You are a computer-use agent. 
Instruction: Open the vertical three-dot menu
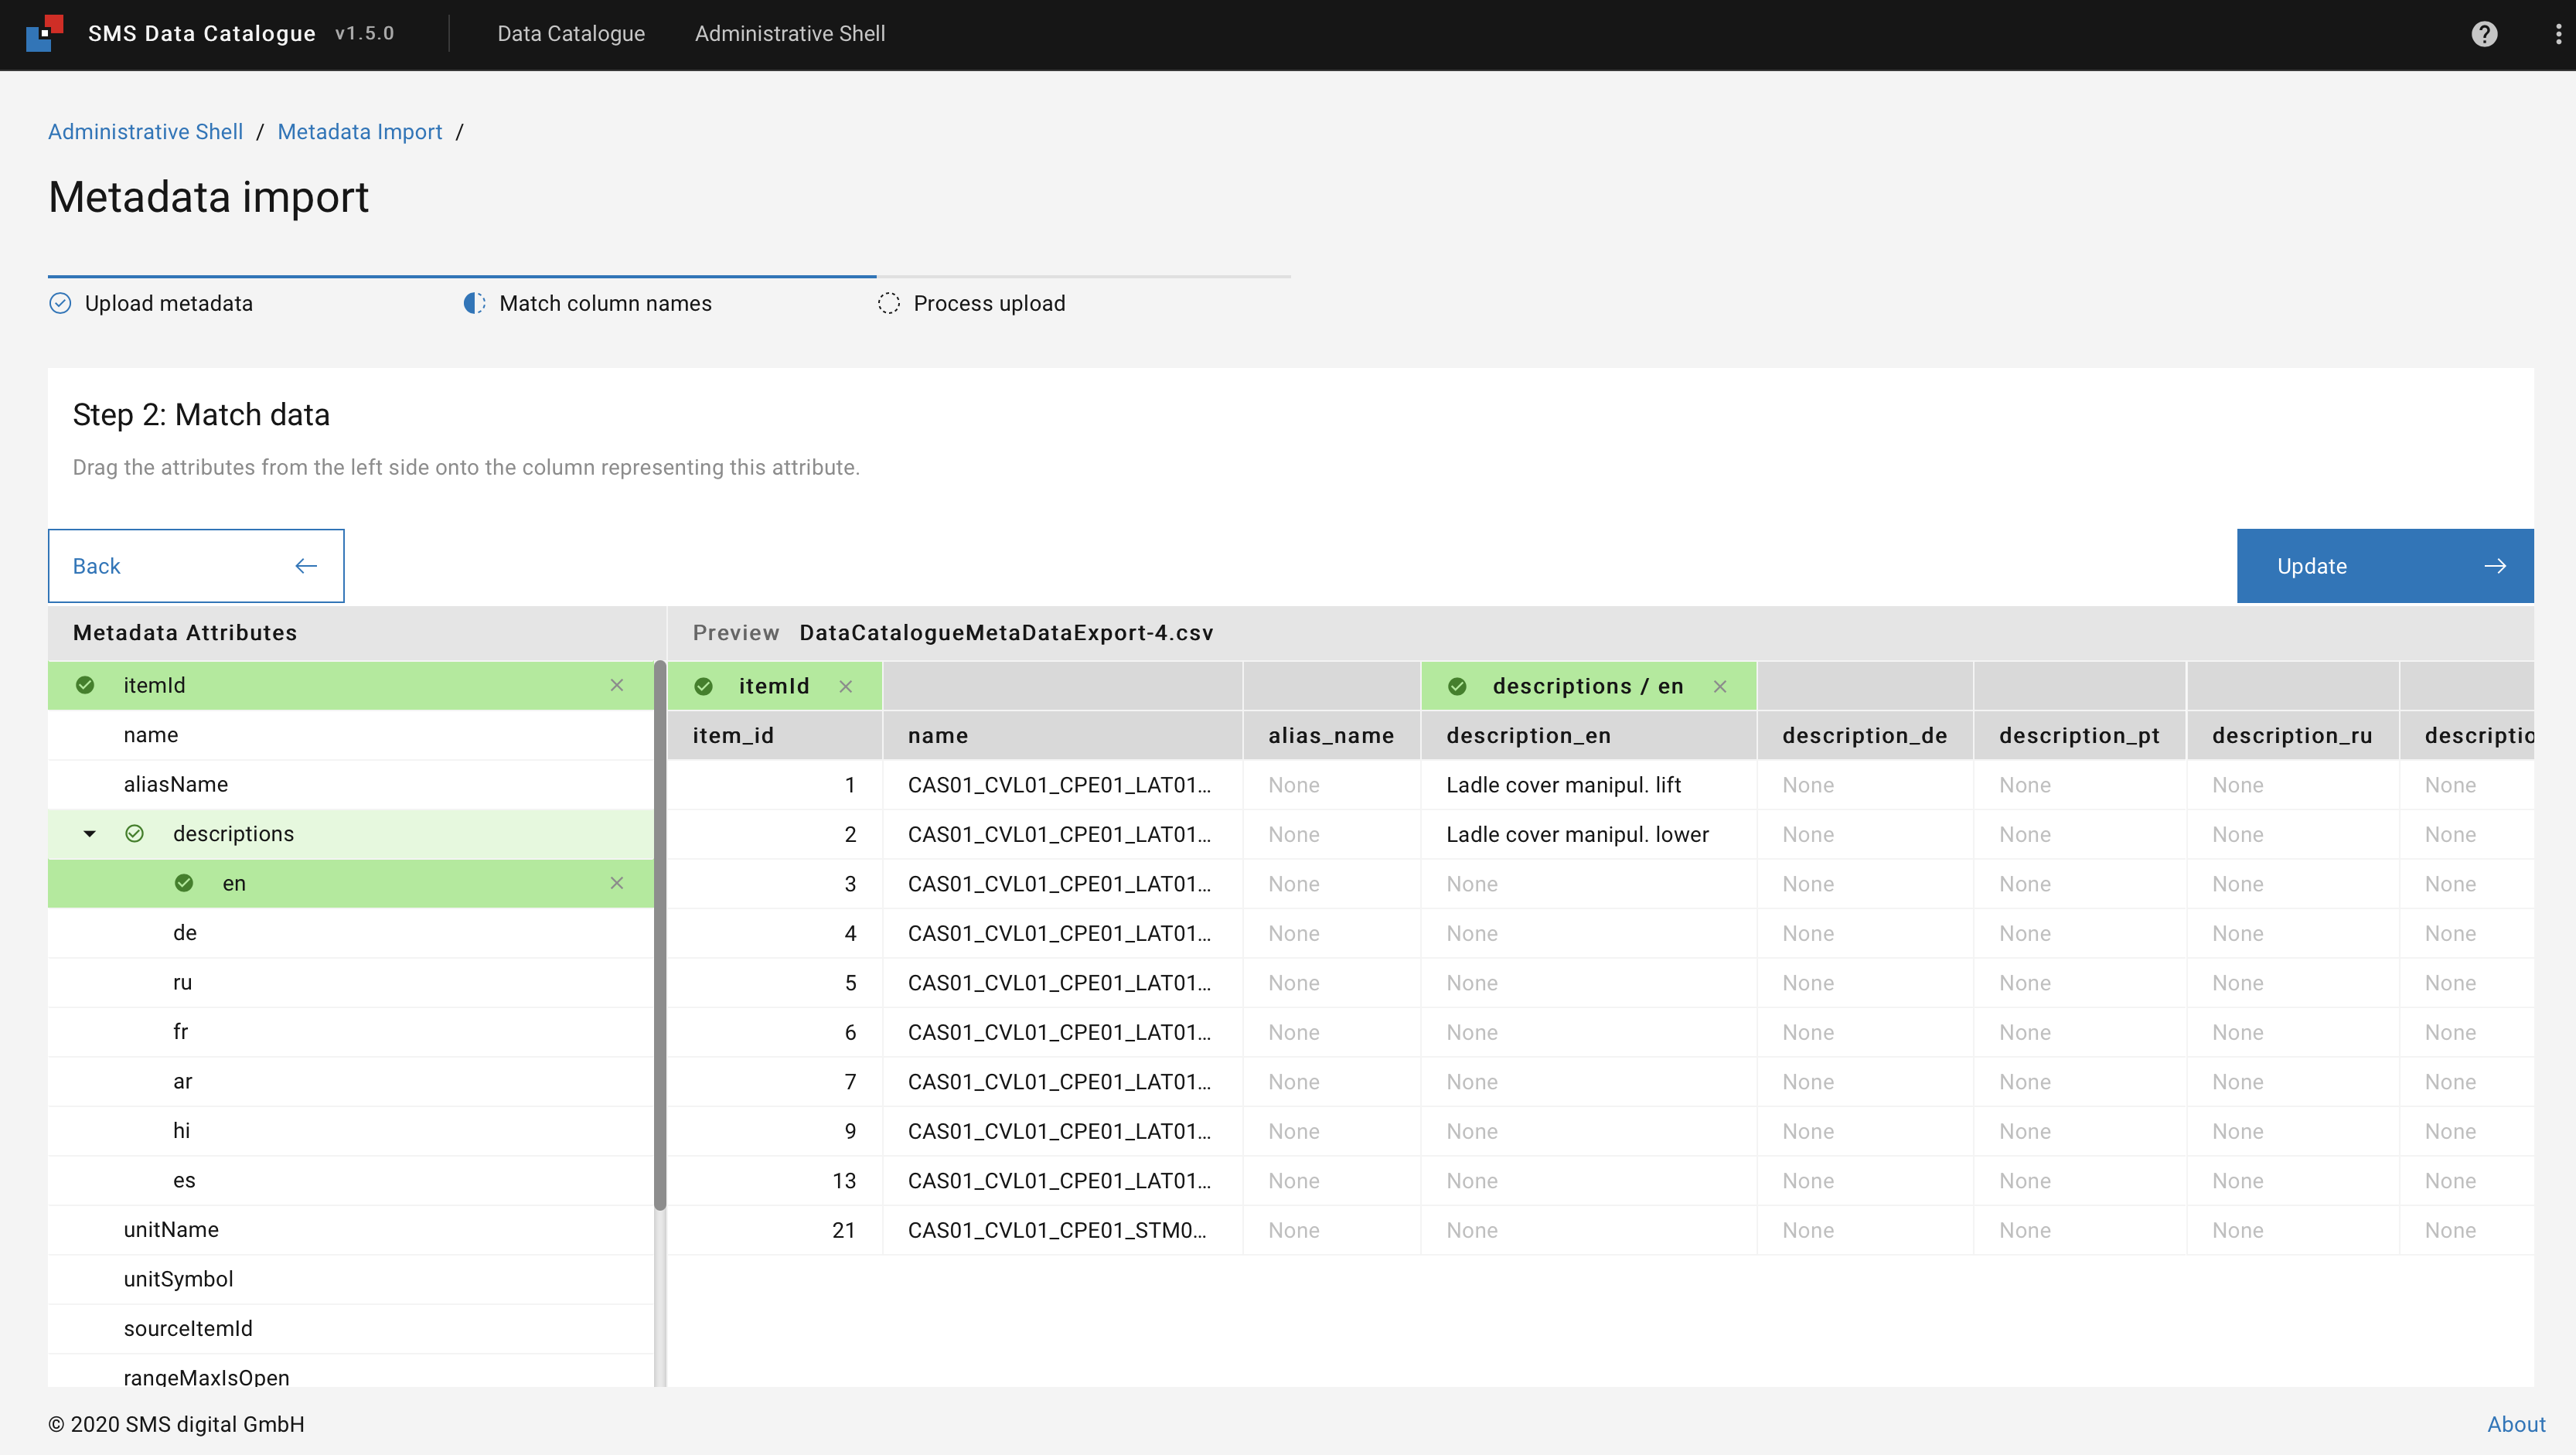pyautogui.click(x=2558, y=34)
